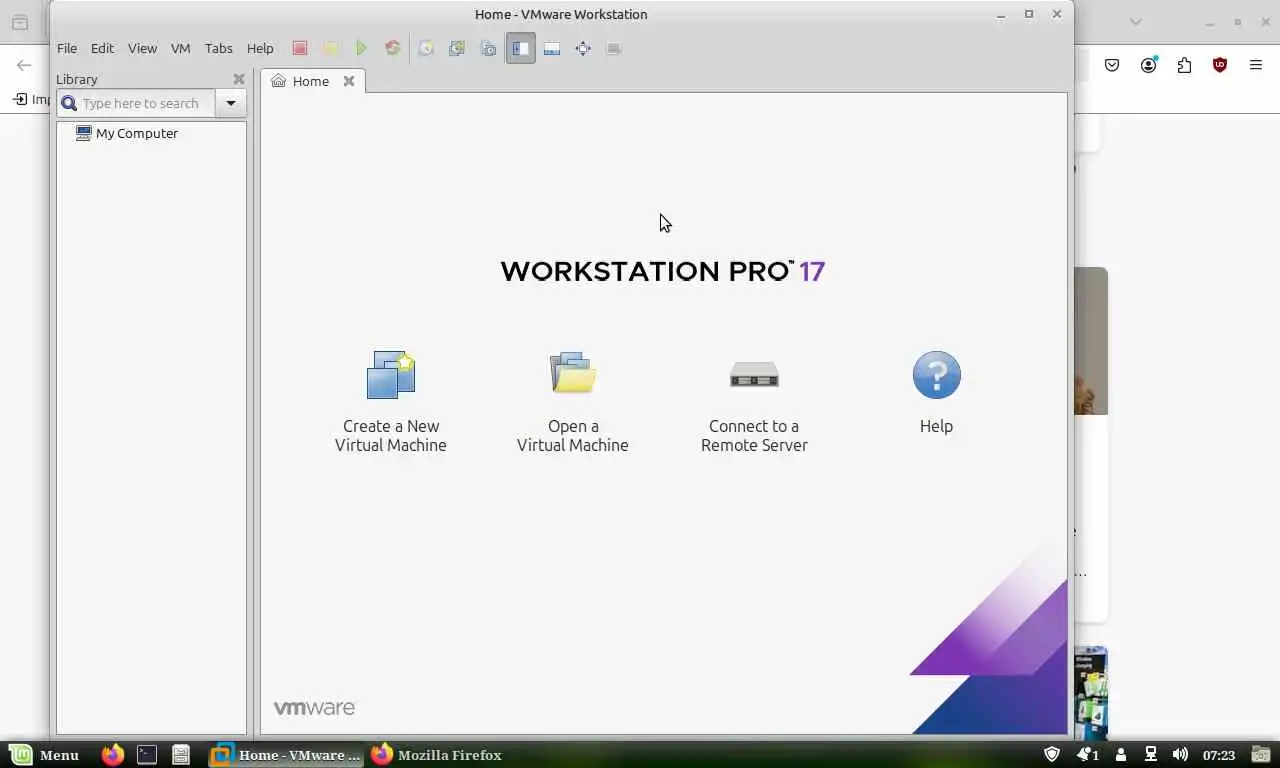Screen dimensions: 1280x768
Task: Click the Open a Virtual Machine folder icon
Action: click(x=573, y=373)
